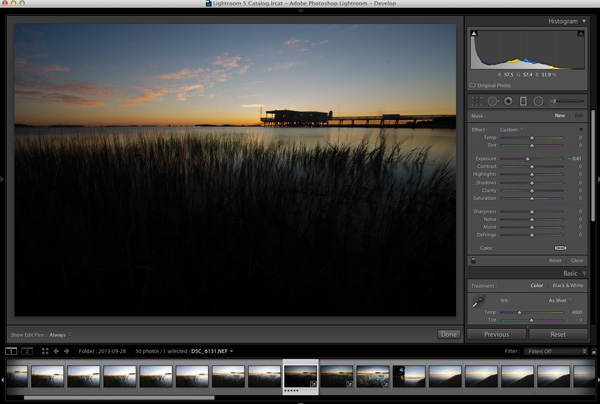600x404 pixels.
Task: Select New mask mode
Action: [x=559, y=116]
